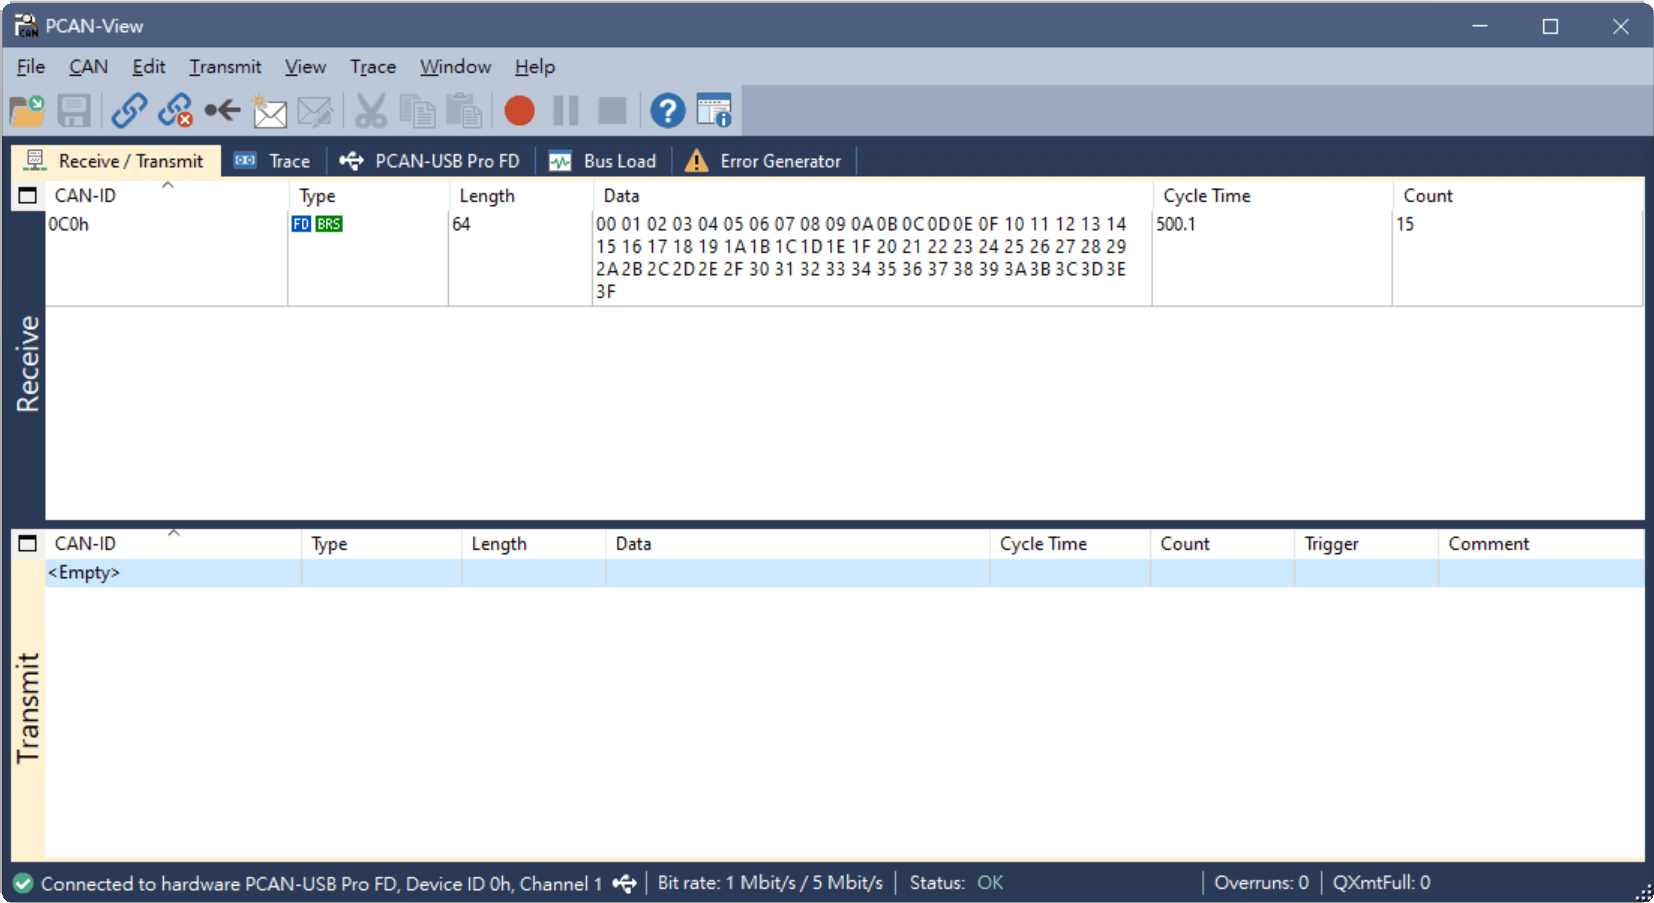Open Help via question mark icon

coord(668,110)
